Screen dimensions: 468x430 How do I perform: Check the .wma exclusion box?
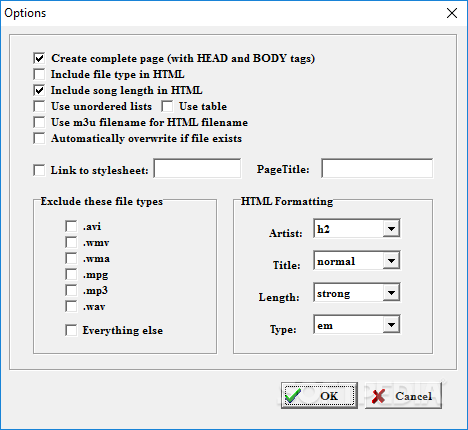point(71,258)
